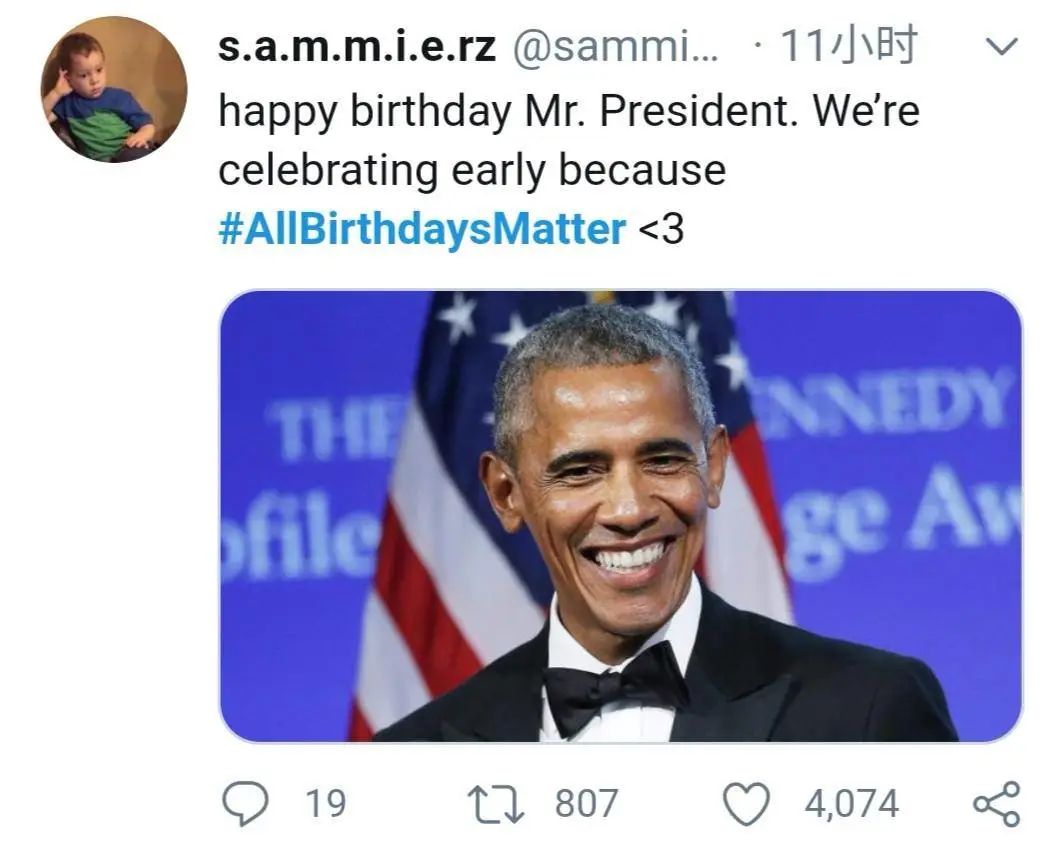Click the blurred "THE" backdrop text in photo
Screen dimensions: 1060x847
pyautogui.click(x=335, y=429)
